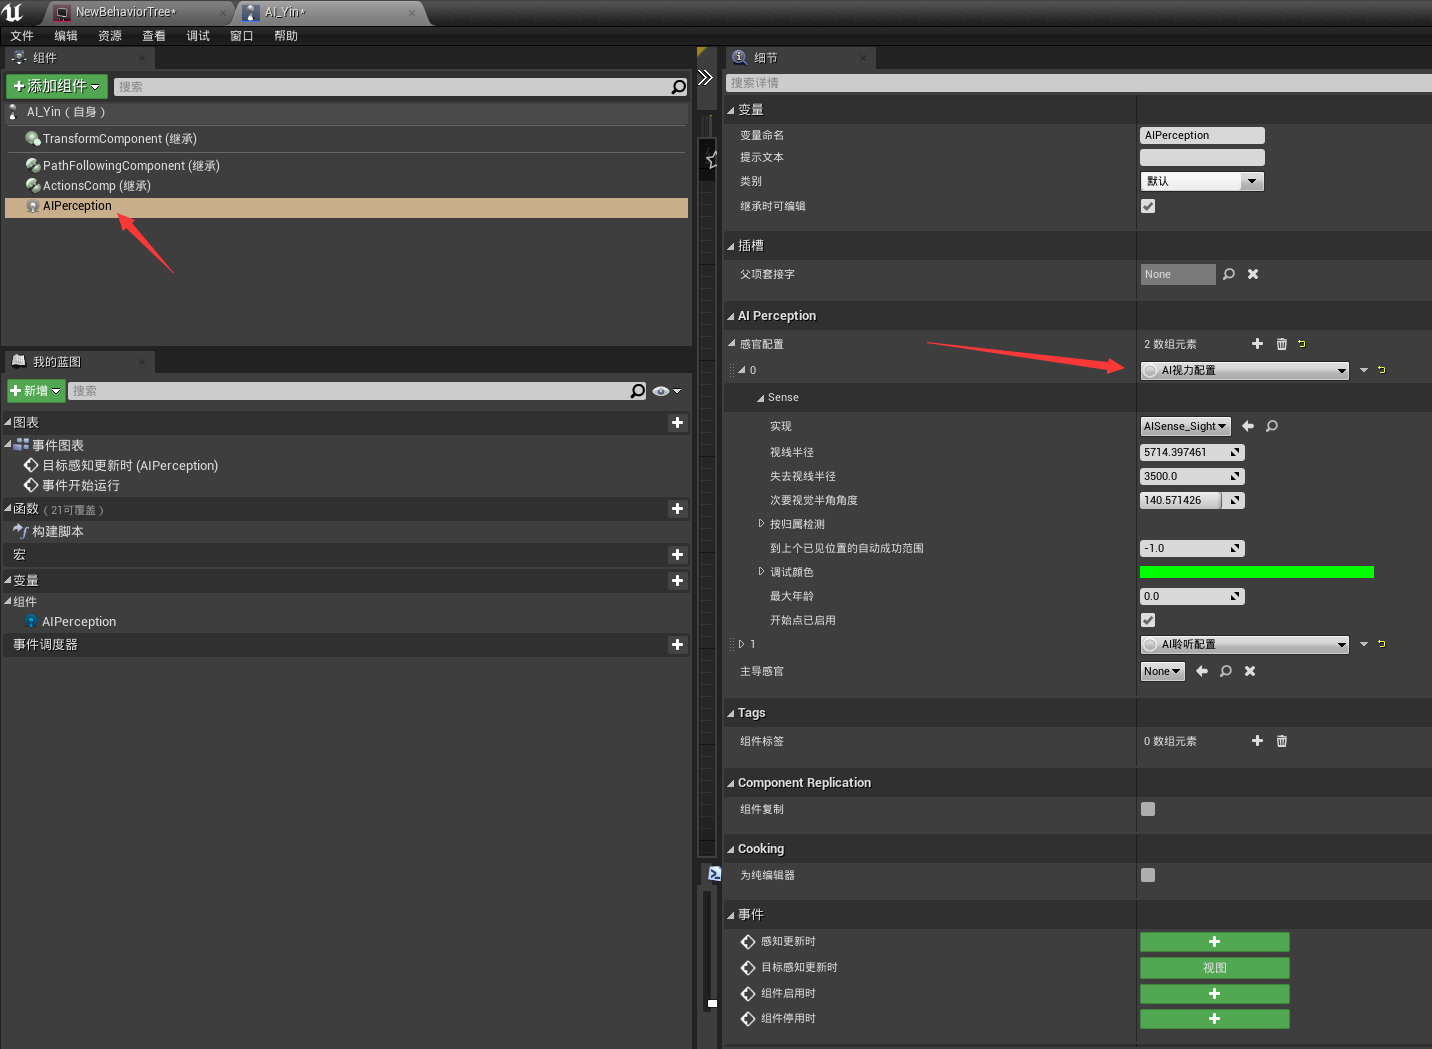Enable the 组件复制 checkbox

1148,809
